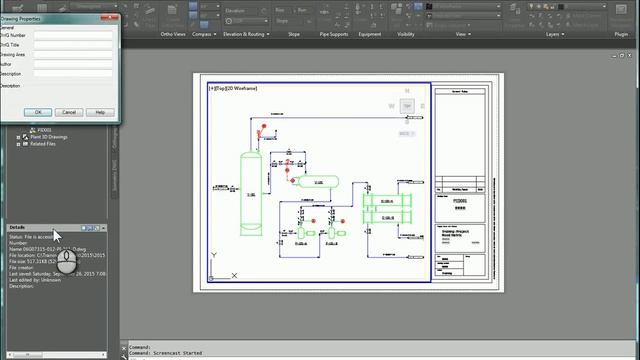Click Cancel in Drawing Properties dialog
Screen dimensions: 640x360
click(69, 112)
